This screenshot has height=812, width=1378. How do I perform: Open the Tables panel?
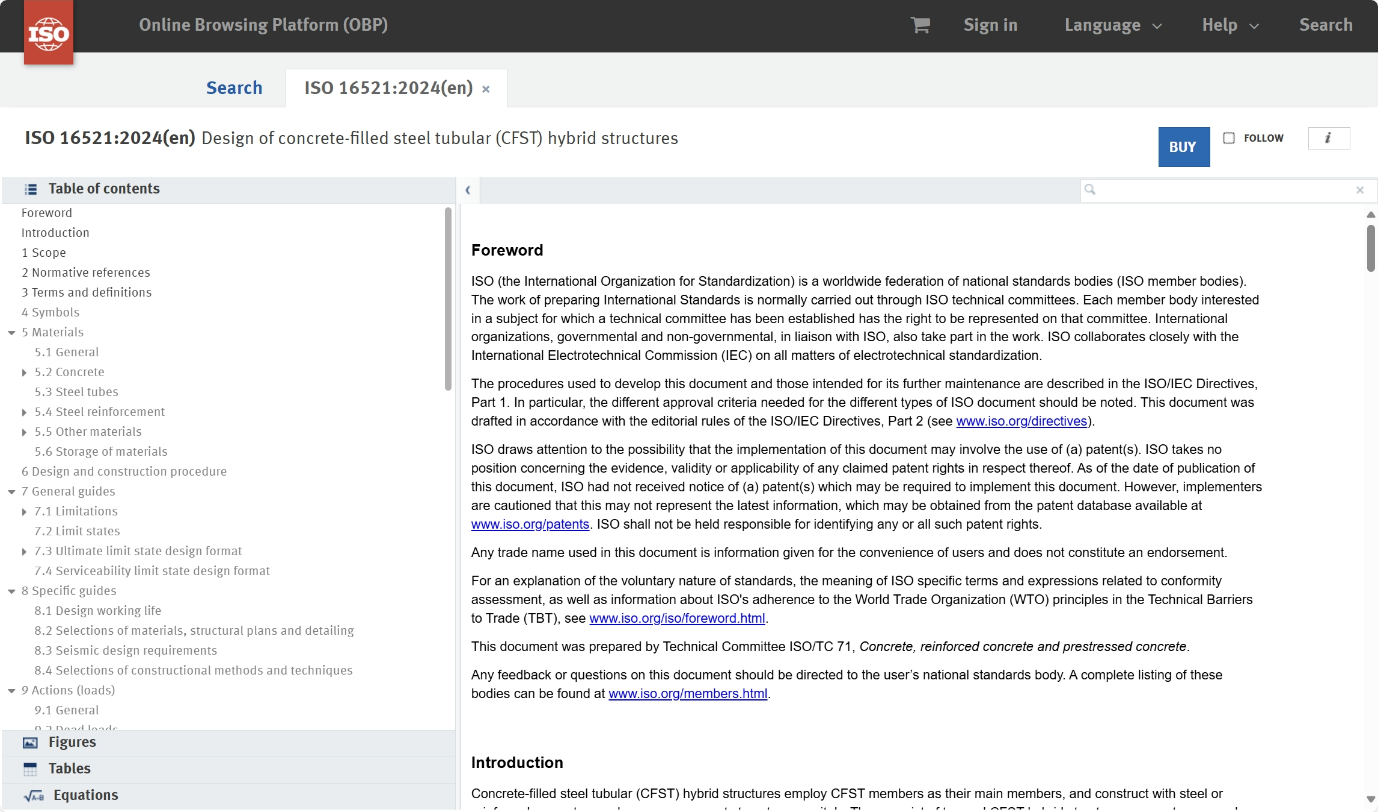click(69, 768)
